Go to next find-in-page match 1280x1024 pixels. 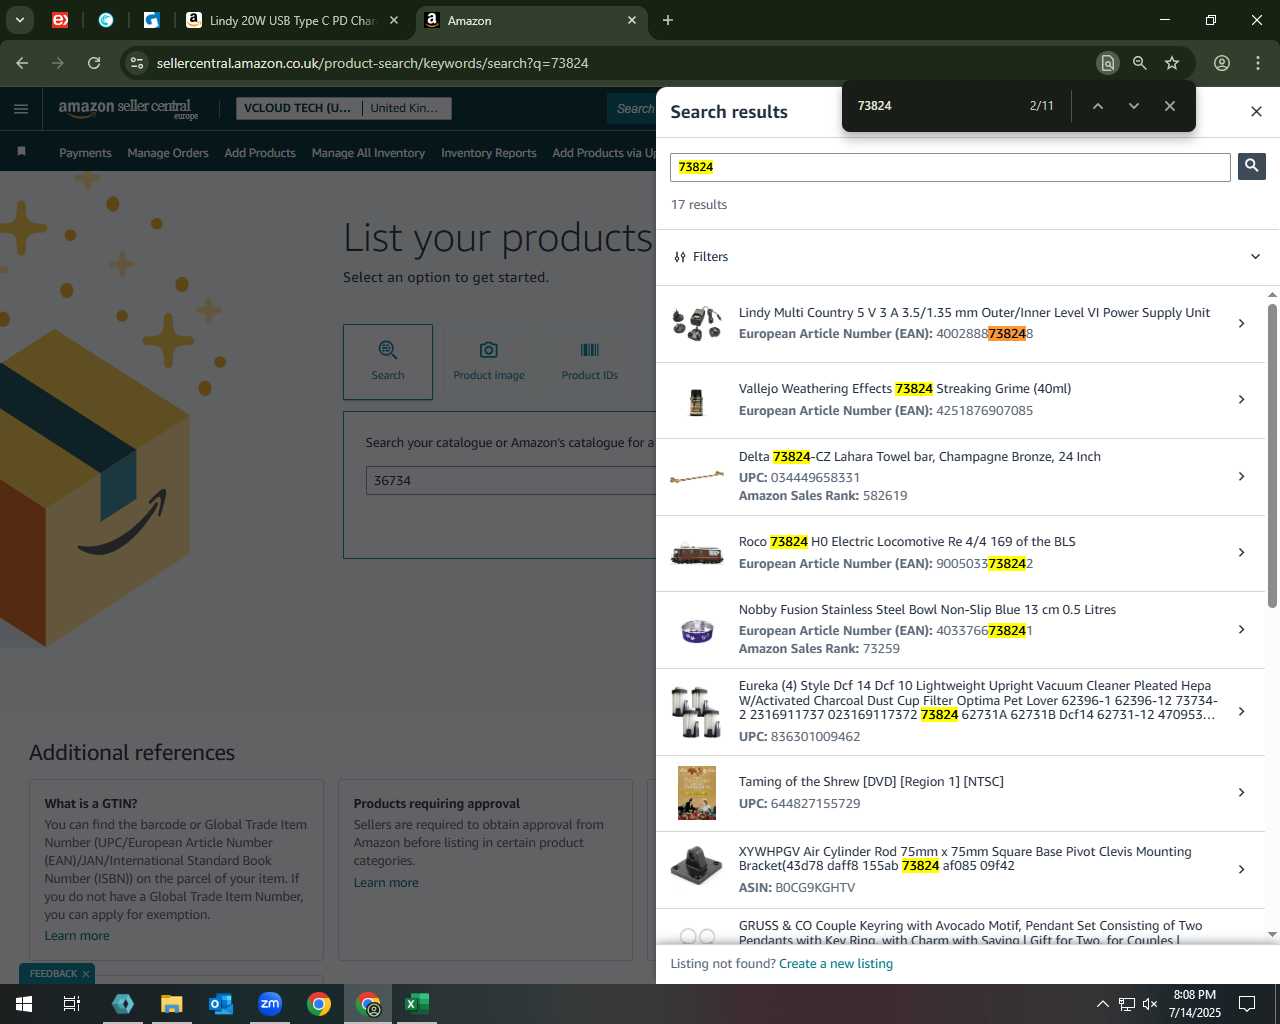[x=1133, y=106]
